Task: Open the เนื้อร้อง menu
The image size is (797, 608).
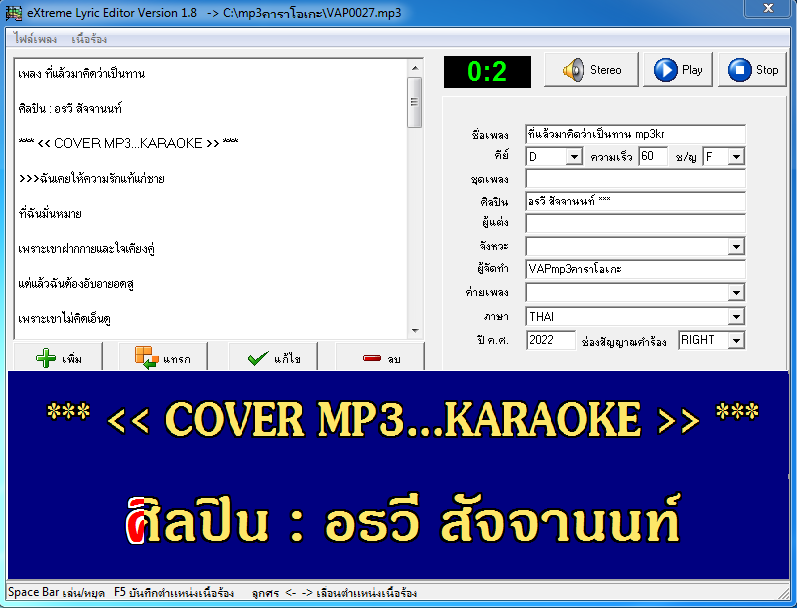Action: coord(89,39)
